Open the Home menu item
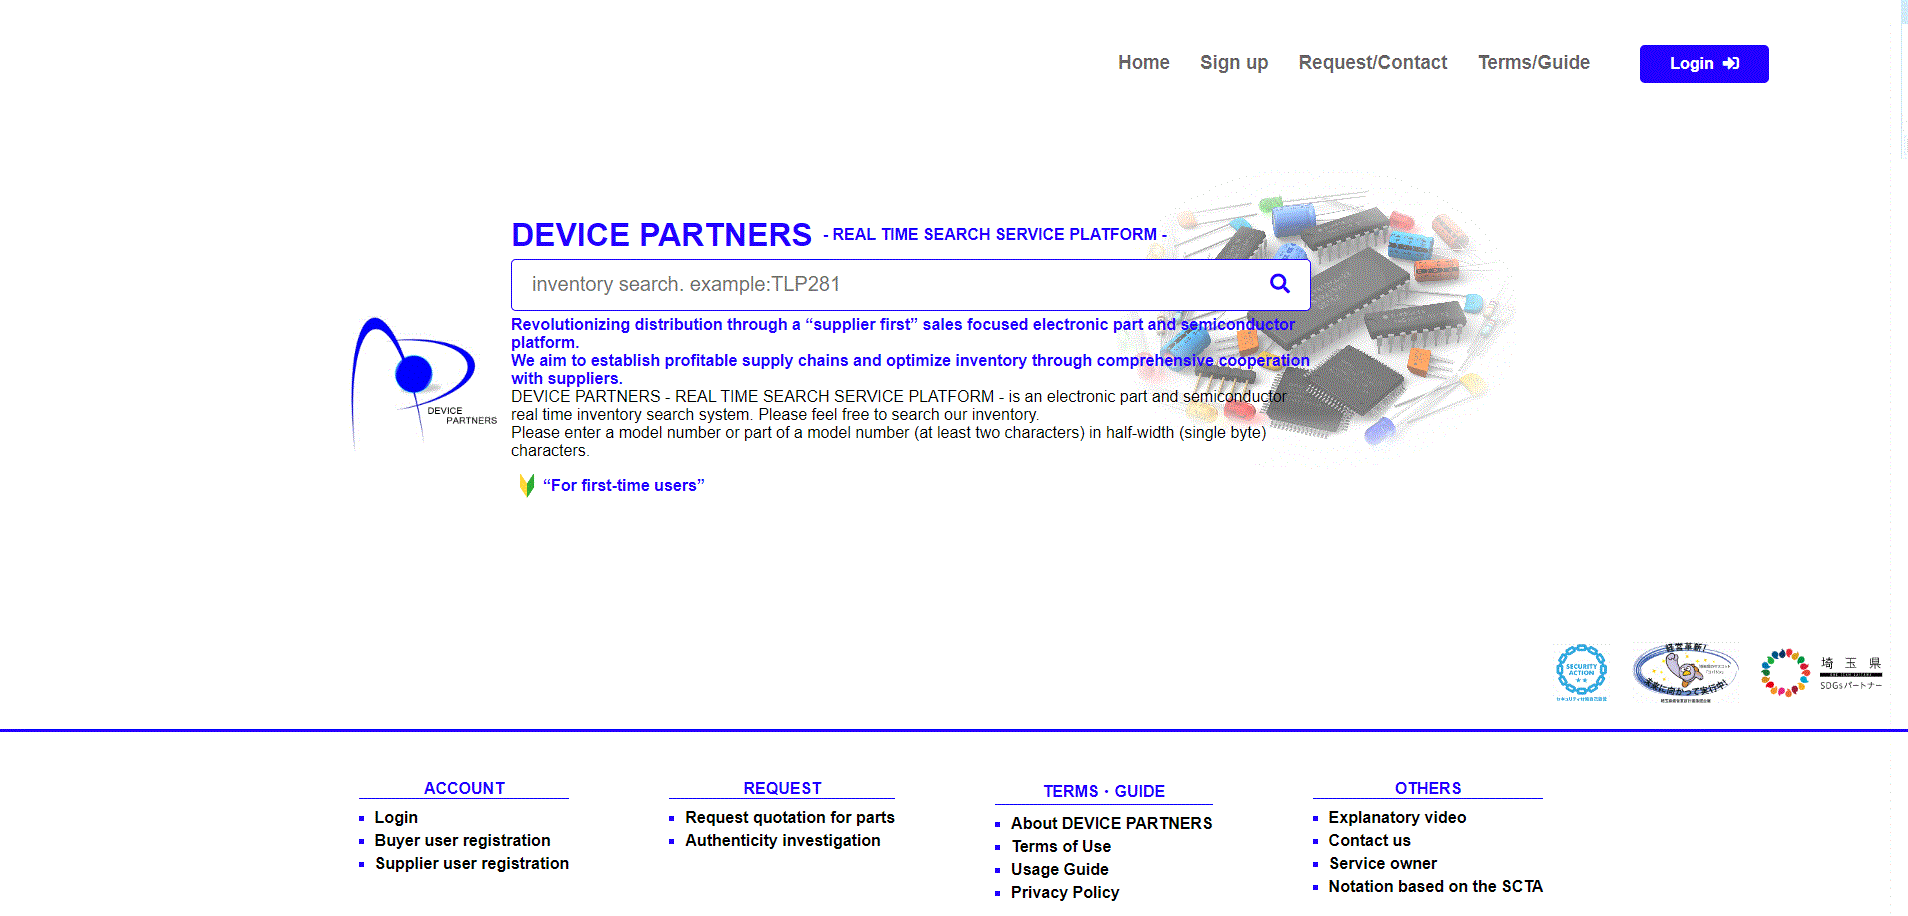Image resolution: width=1908 pixels, height=916 pixels. pyautogui.click(x=1144, y=63)
